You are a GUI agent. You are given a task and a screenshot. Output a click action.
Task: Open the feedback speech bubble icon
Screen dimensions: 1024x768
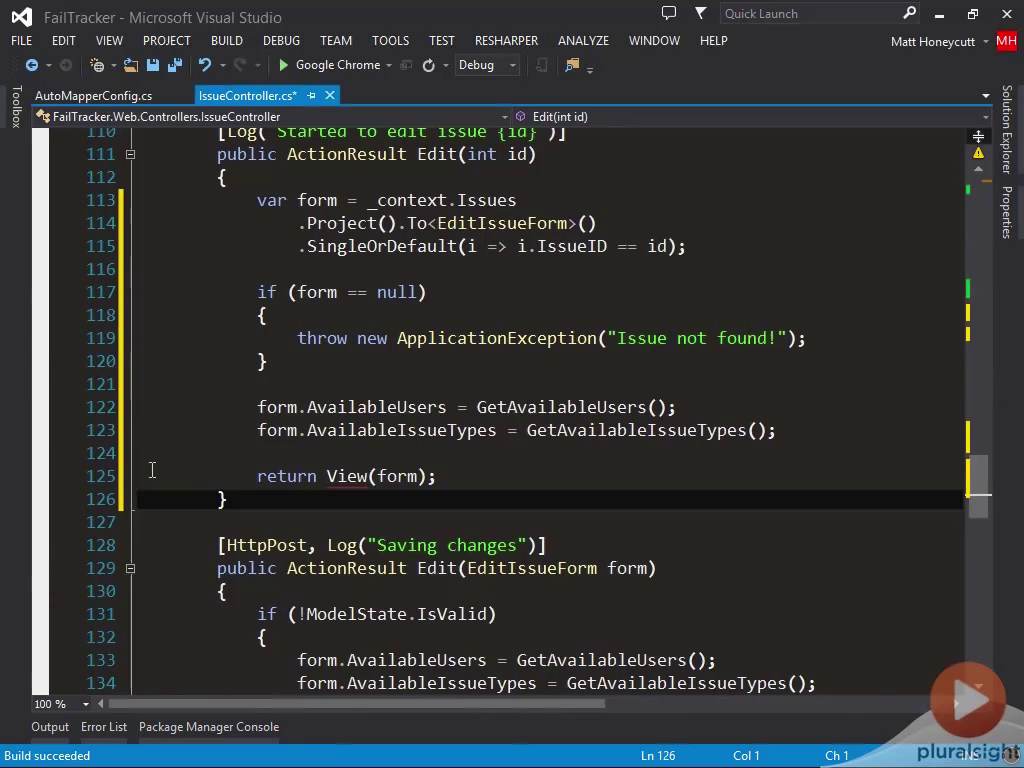[x=669, y=13]
